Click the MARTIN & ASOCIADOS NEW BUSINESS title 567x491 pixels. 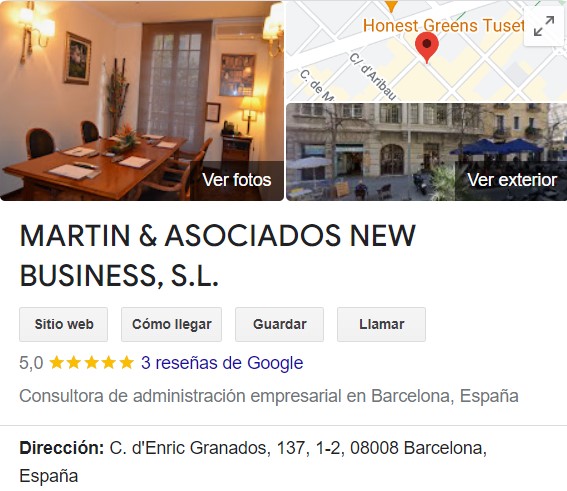(x=218, y=255)
